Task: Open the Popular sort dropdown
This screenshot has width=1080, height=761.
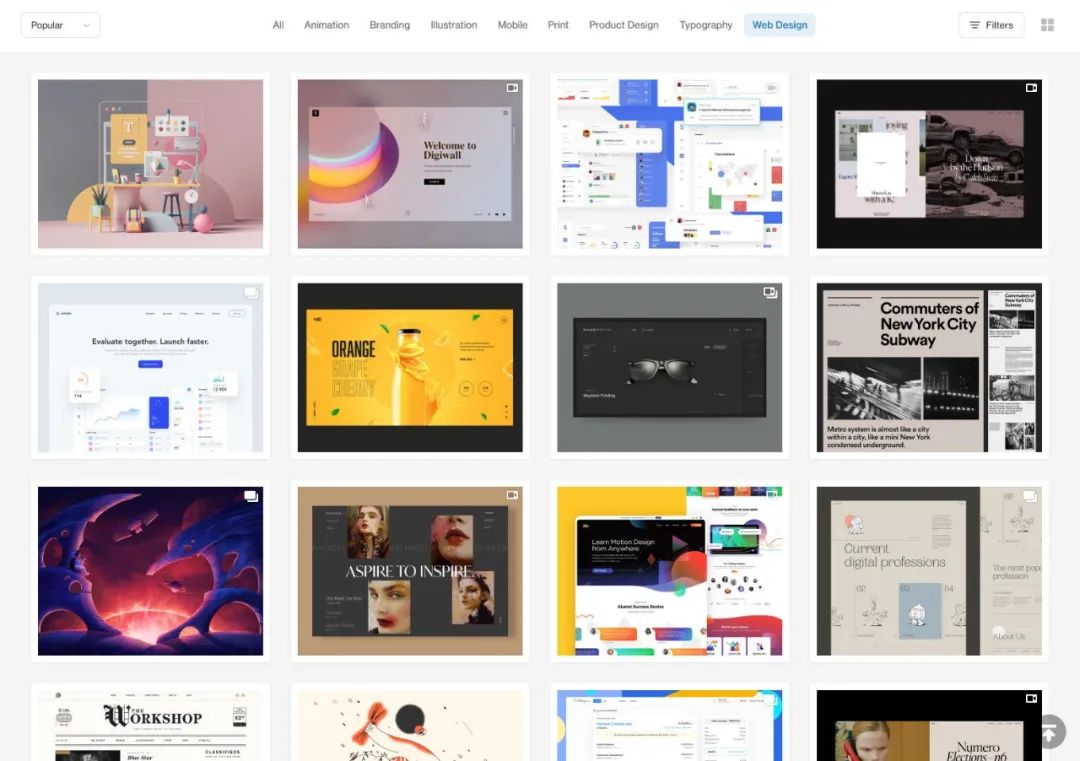Action: (x=60, y=25)
